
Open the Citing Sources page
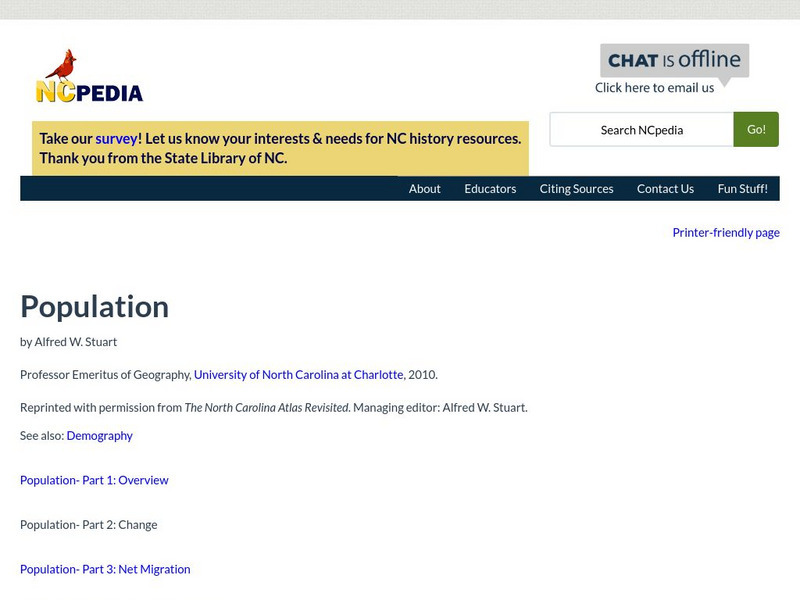point(576,188)
